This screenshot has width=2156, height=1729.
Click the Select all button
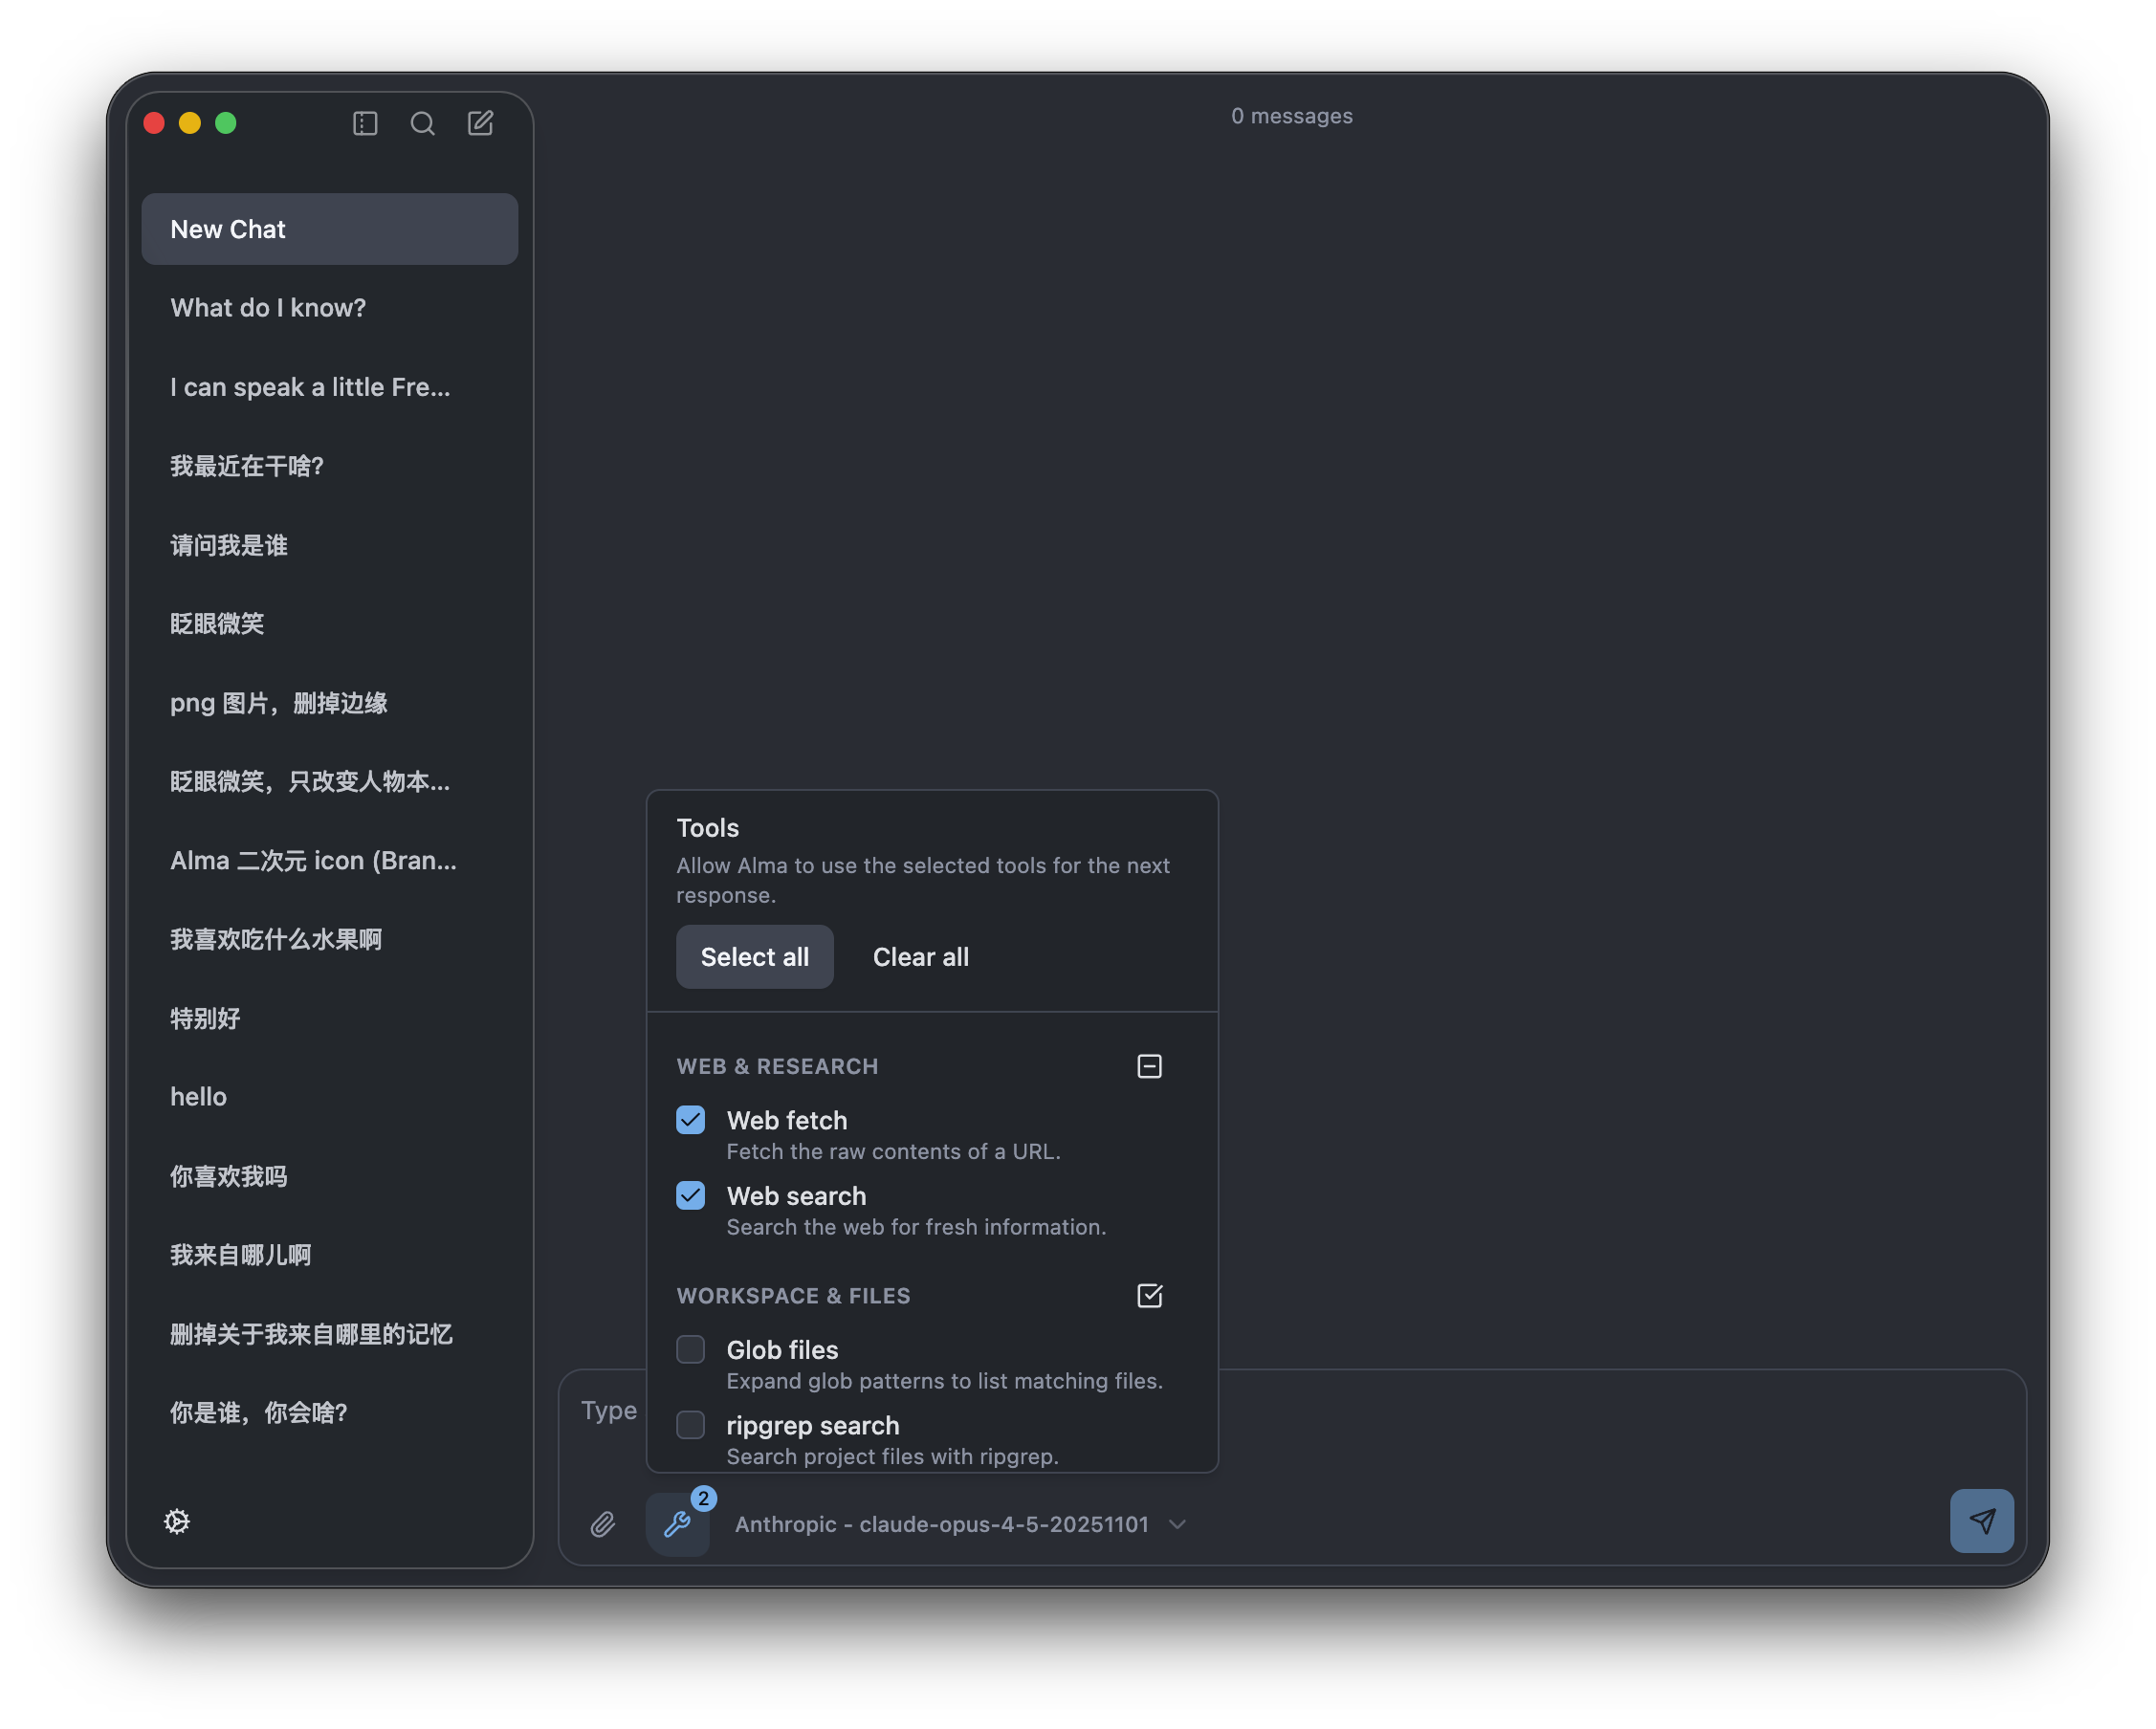tap(754, 957)
